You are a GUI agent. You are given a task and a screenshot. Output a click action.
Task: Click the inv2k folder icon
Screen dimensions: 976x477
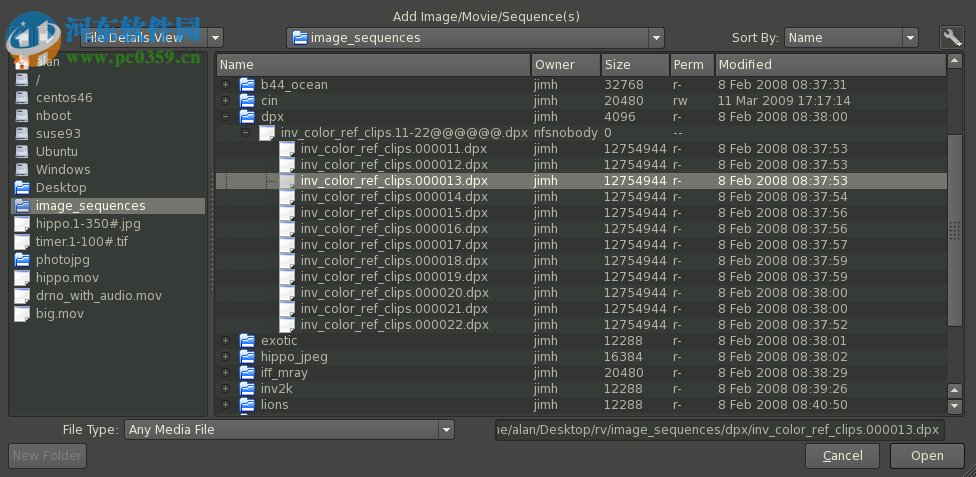(x=247, y=389)
